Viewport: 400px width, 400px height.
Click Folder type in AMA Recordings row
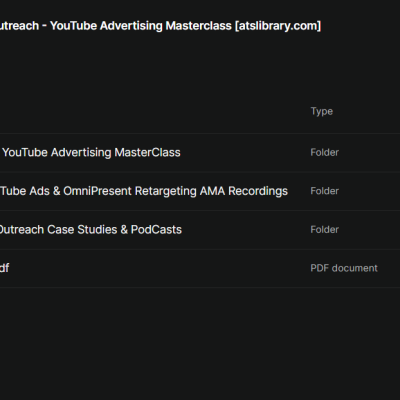coord(324,191)
